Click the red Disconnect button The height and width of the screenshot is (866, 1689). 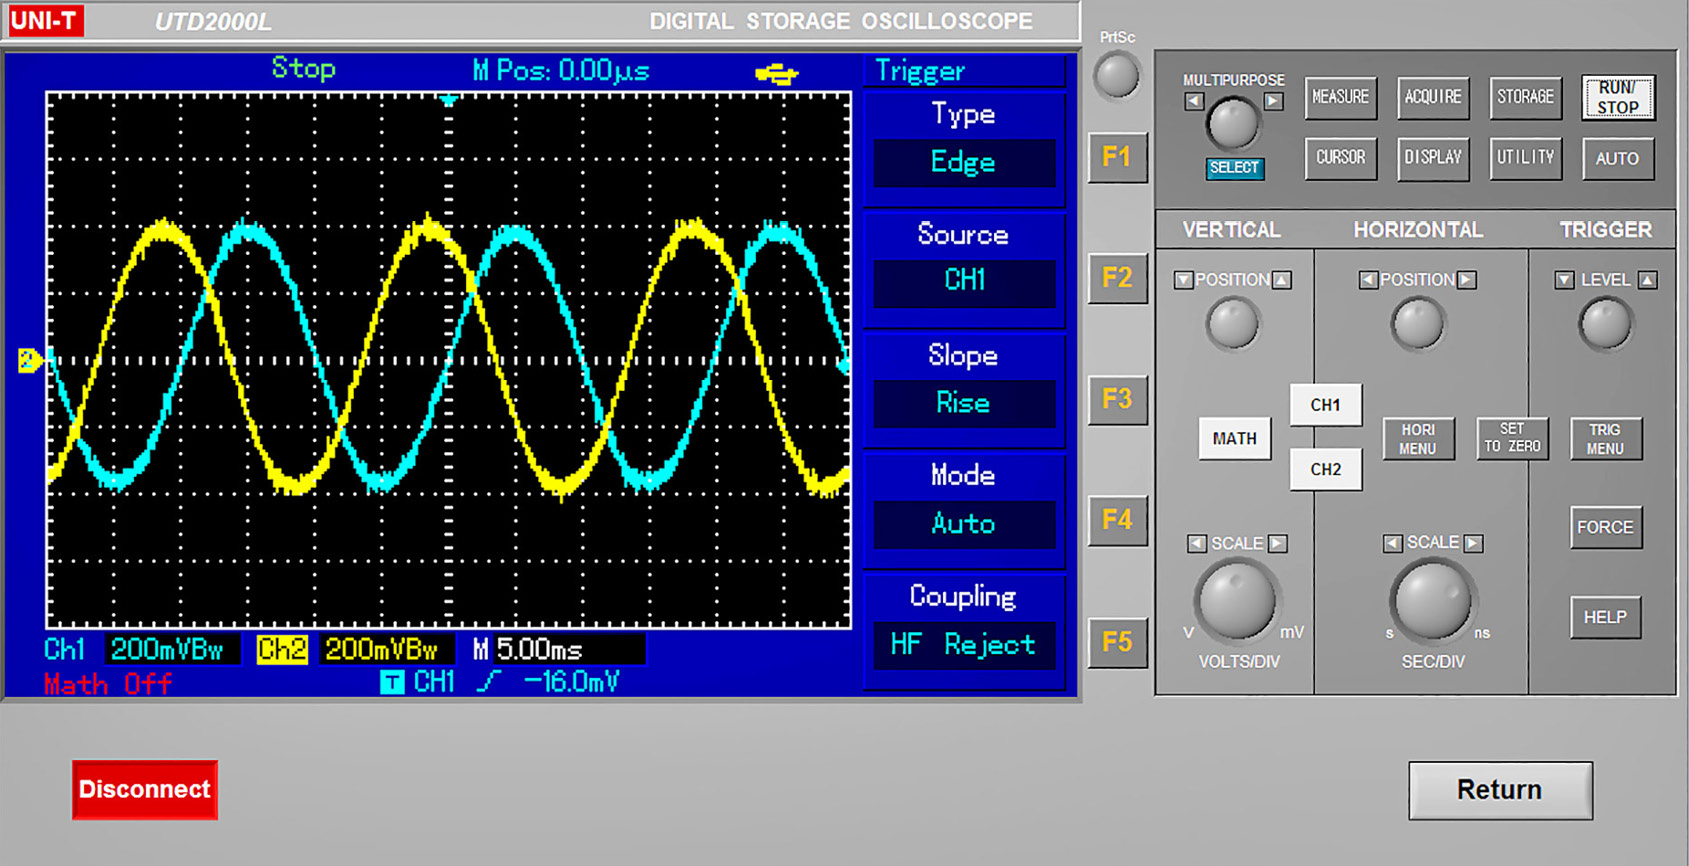click(x=145, y=789)
